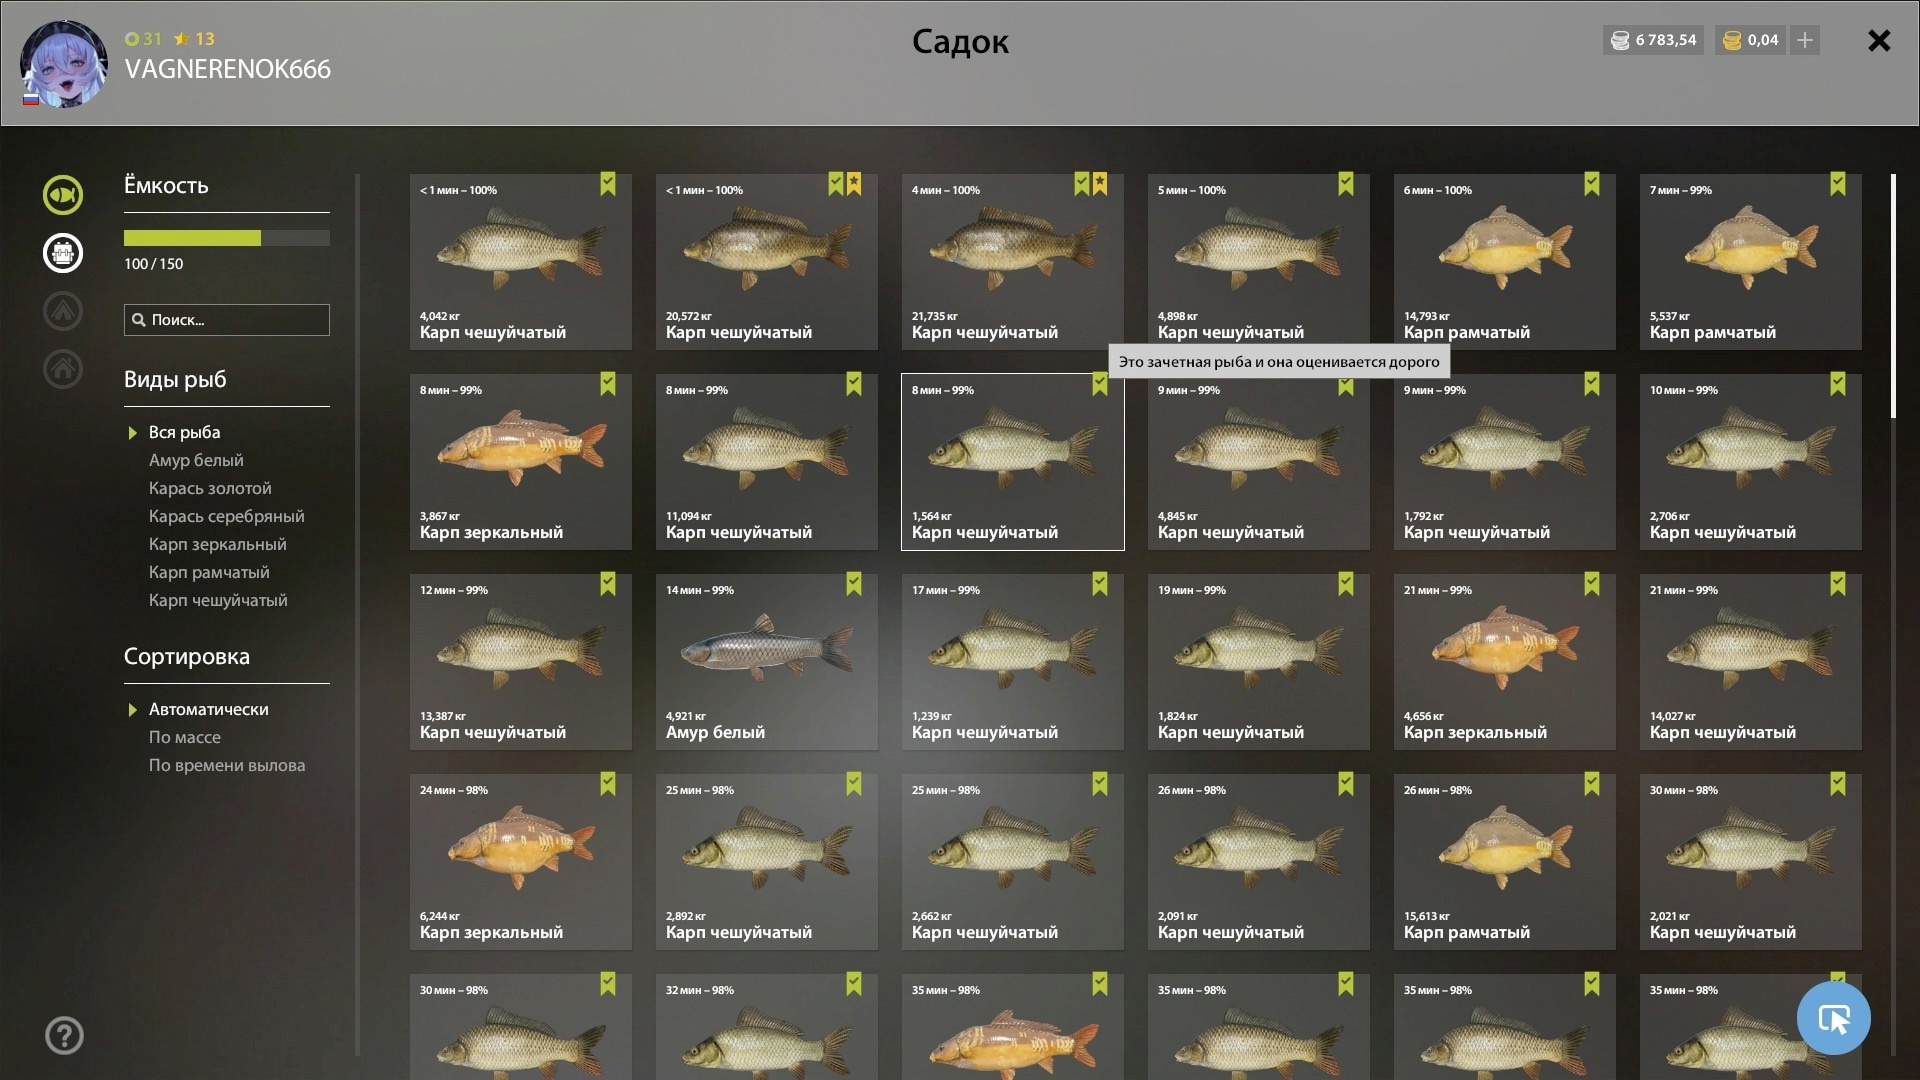
Task: Click the help question mark icon
Action: (64, 1036)
